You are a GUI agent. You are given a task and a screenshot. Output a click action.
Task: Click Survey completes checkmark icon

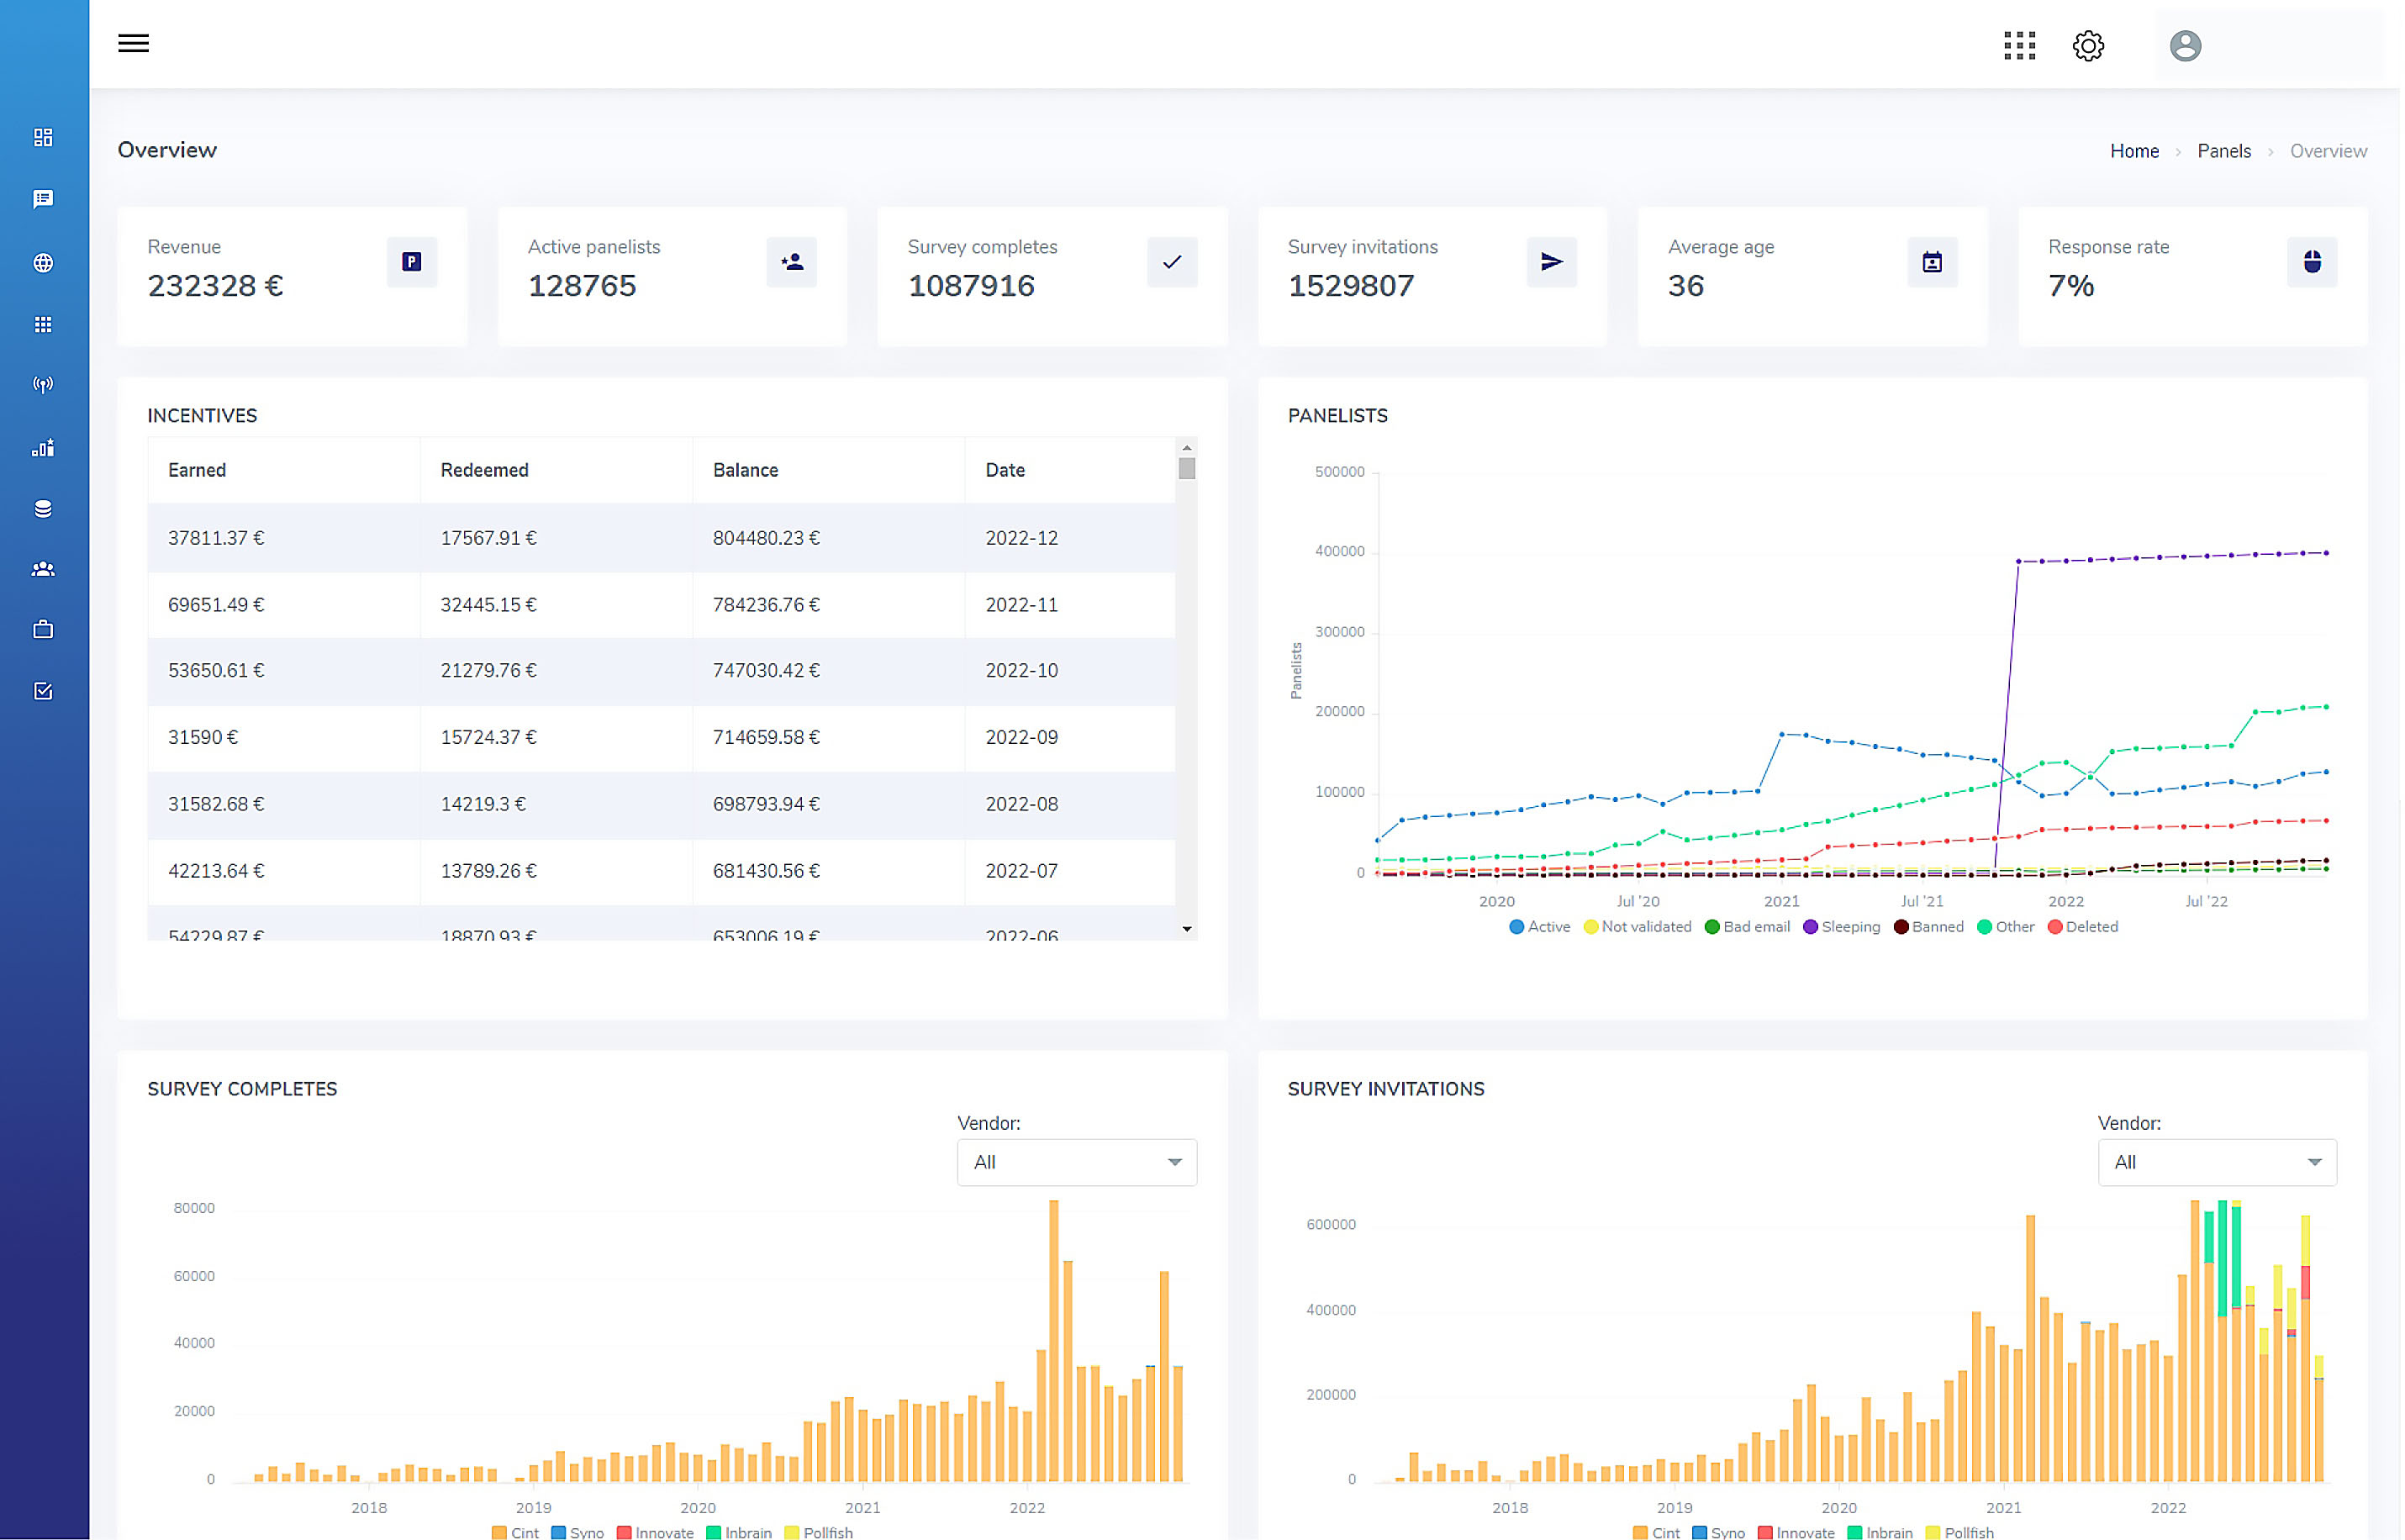[1173, 262]
